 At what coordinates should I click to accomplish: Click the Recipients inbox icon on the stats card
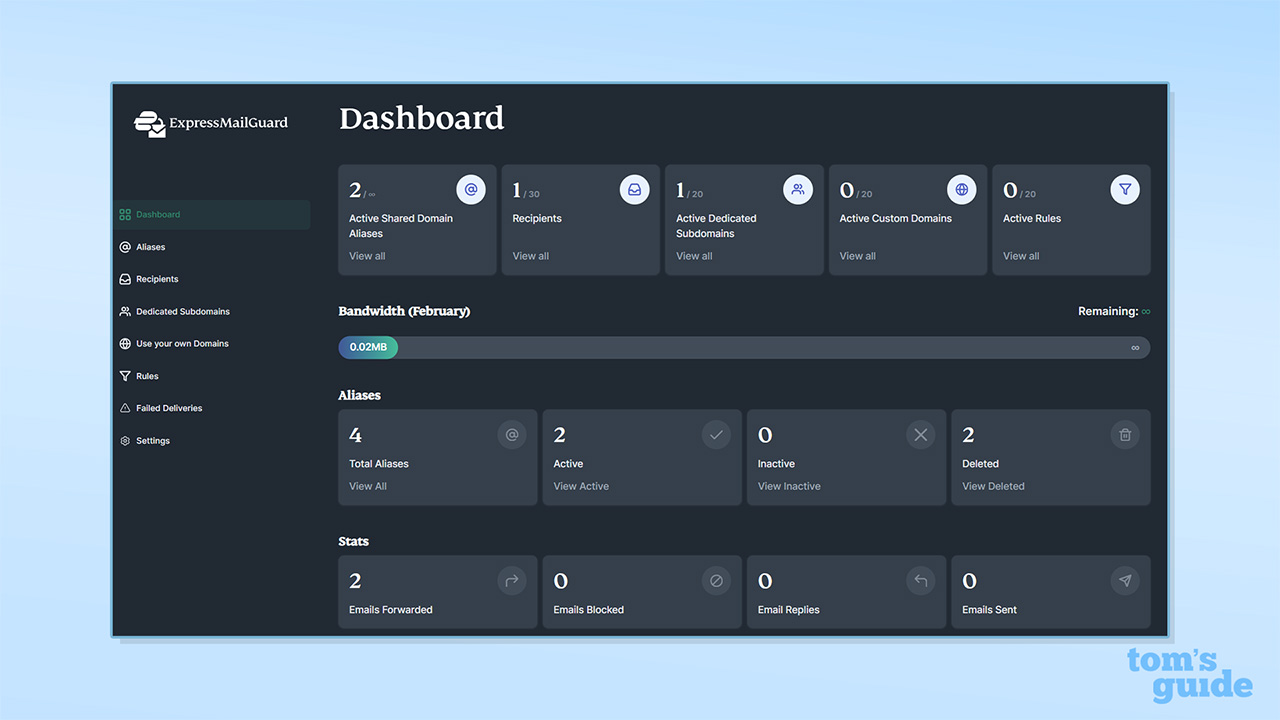pyautogui.click(x=634, y=189)
